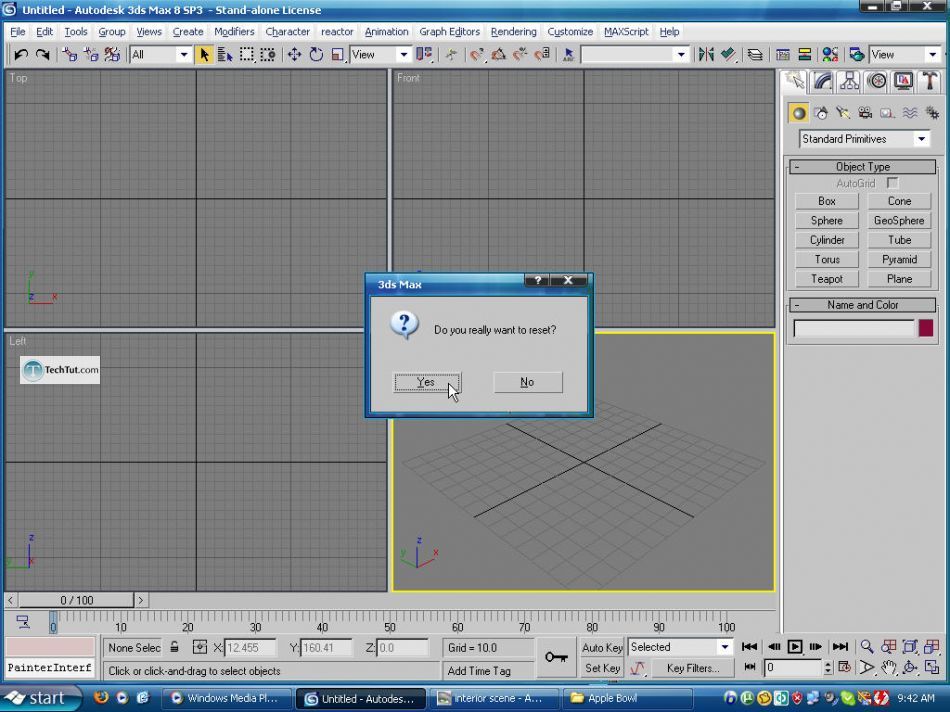The image size is (950, 712).
Task: Select the Space Warps category icon
Action: 909,113
